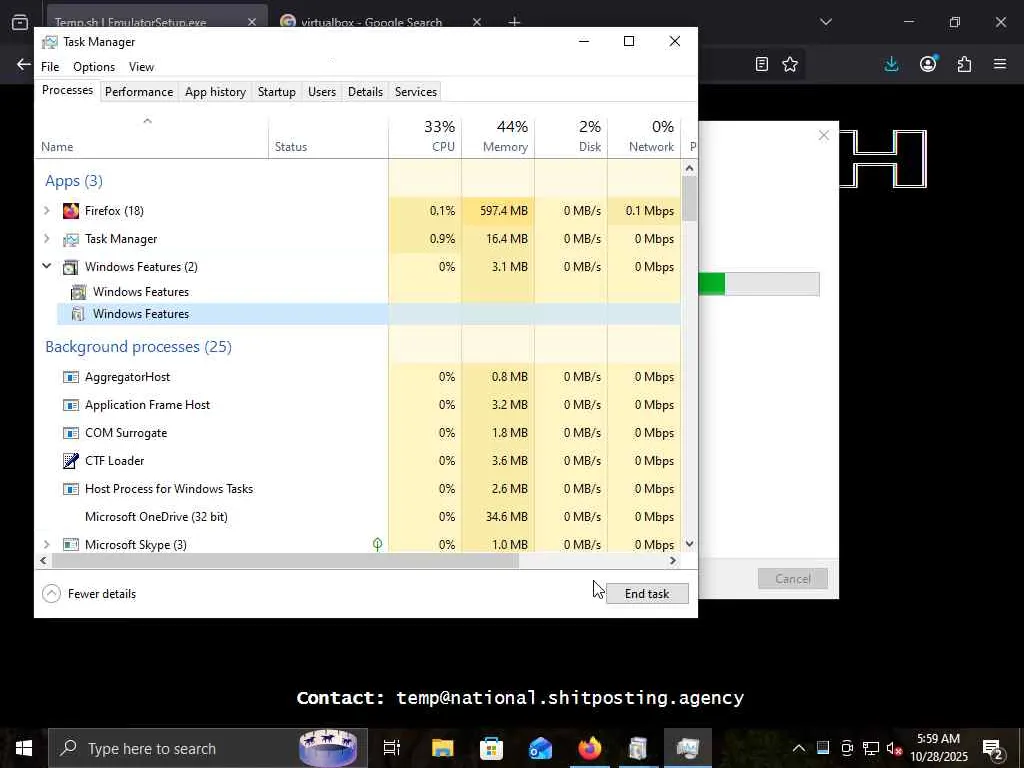Viewport: 1024px width, 768px height.
Task: Switch to the Users tab
Action: pos(322,91)
